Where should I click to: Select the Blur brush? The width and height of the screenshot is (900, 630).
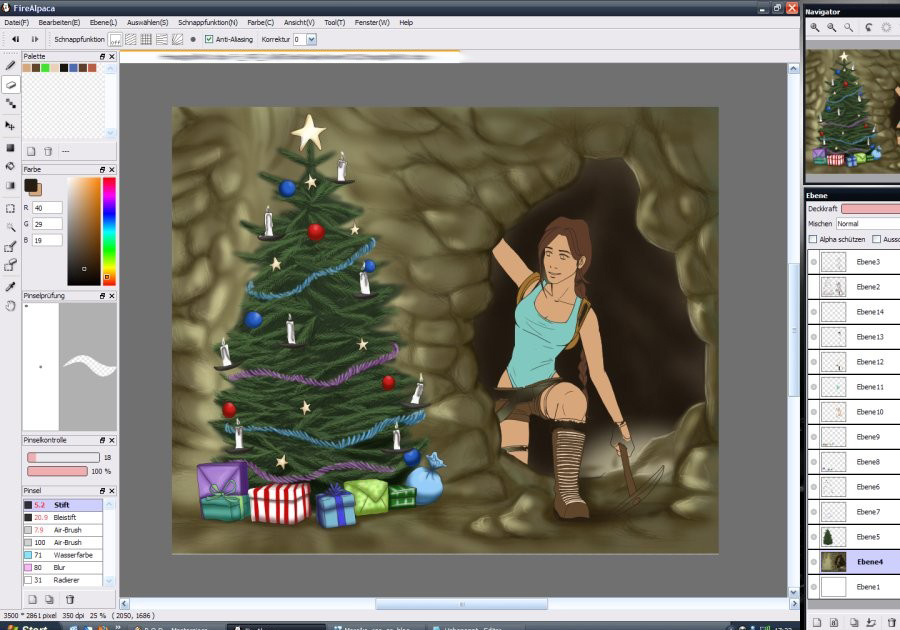(63, 568)
